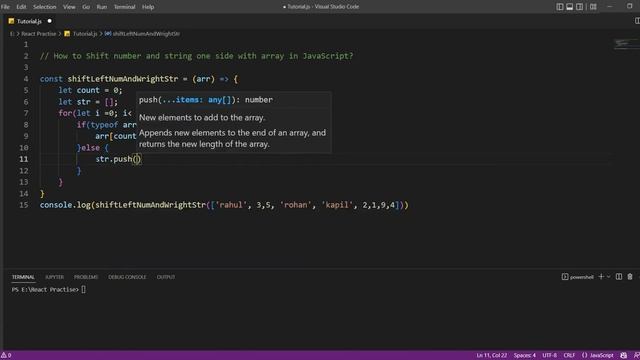Open the Go menu
The image size is (640, 360).
pyautogui.click(x=86, y=7)
